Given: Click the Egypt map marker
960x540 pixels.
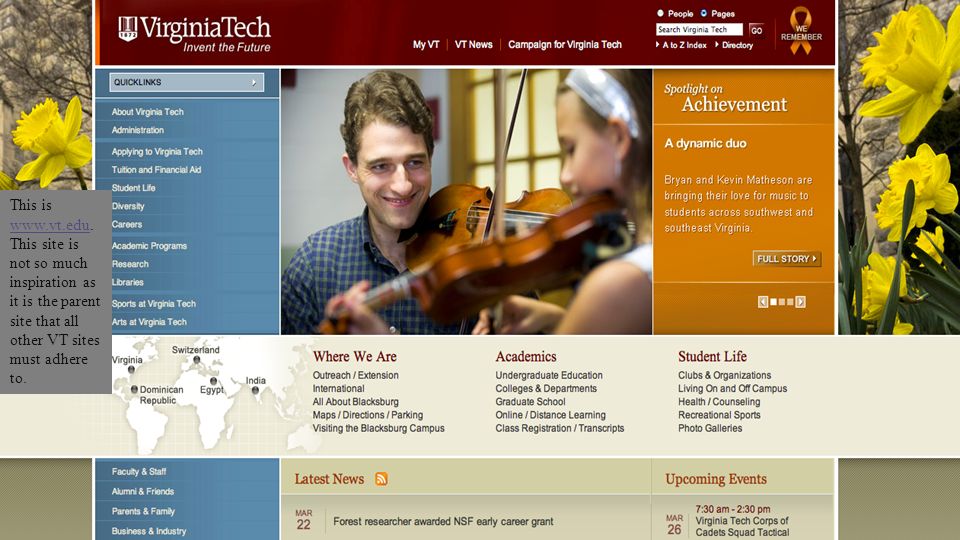Looking at the screenshot, I should point(213,381).
